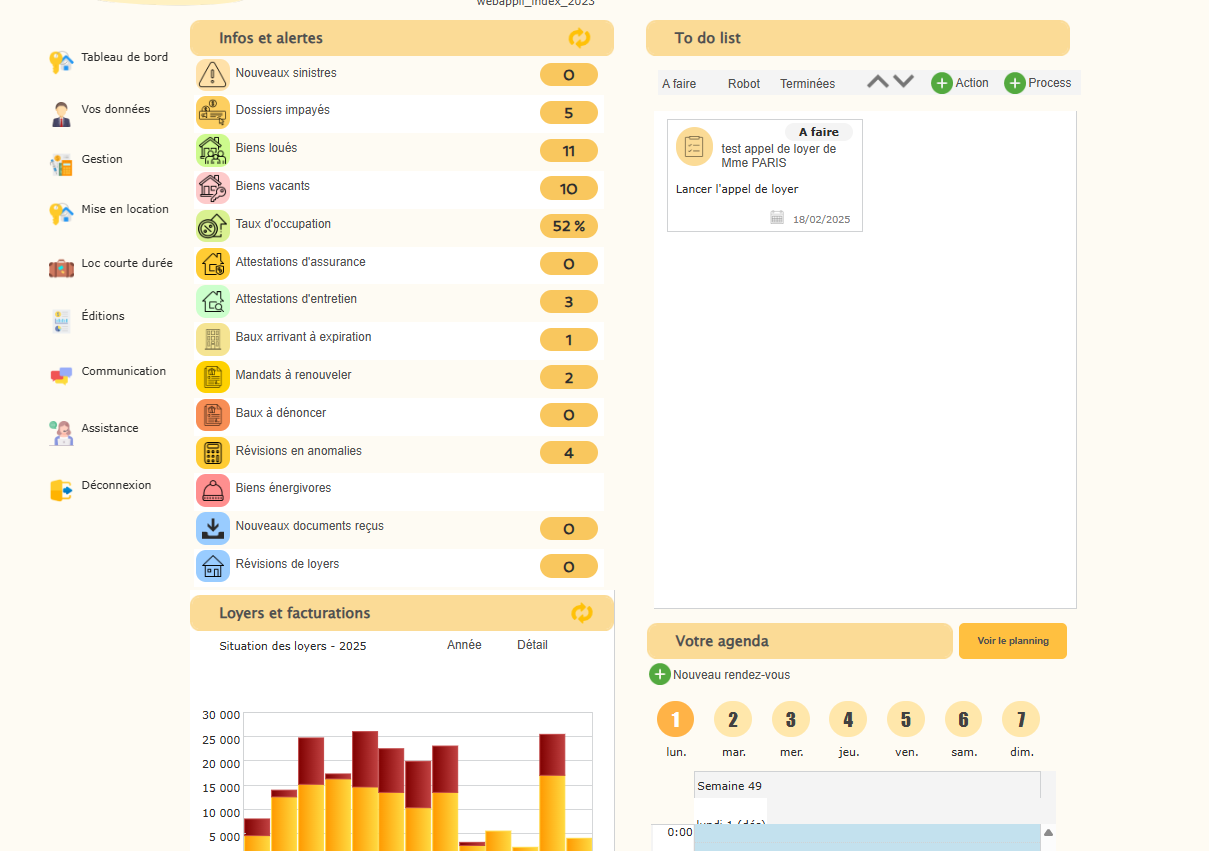Screen dimensions: 1209x851
Task: Click the Biens vacants house icon
Action: click(213, 187)
